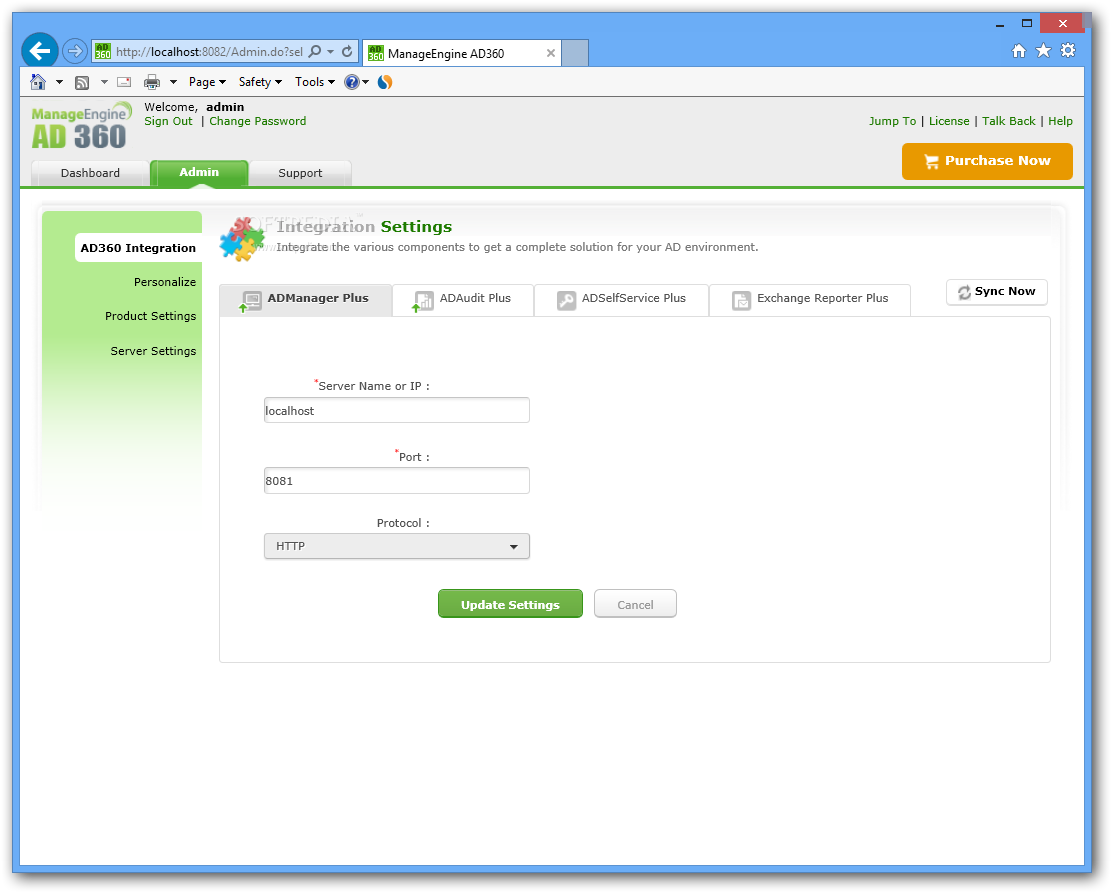Open the ADManager Plus integration tab
Screen dimensions: 1112x893
[306, 299]
